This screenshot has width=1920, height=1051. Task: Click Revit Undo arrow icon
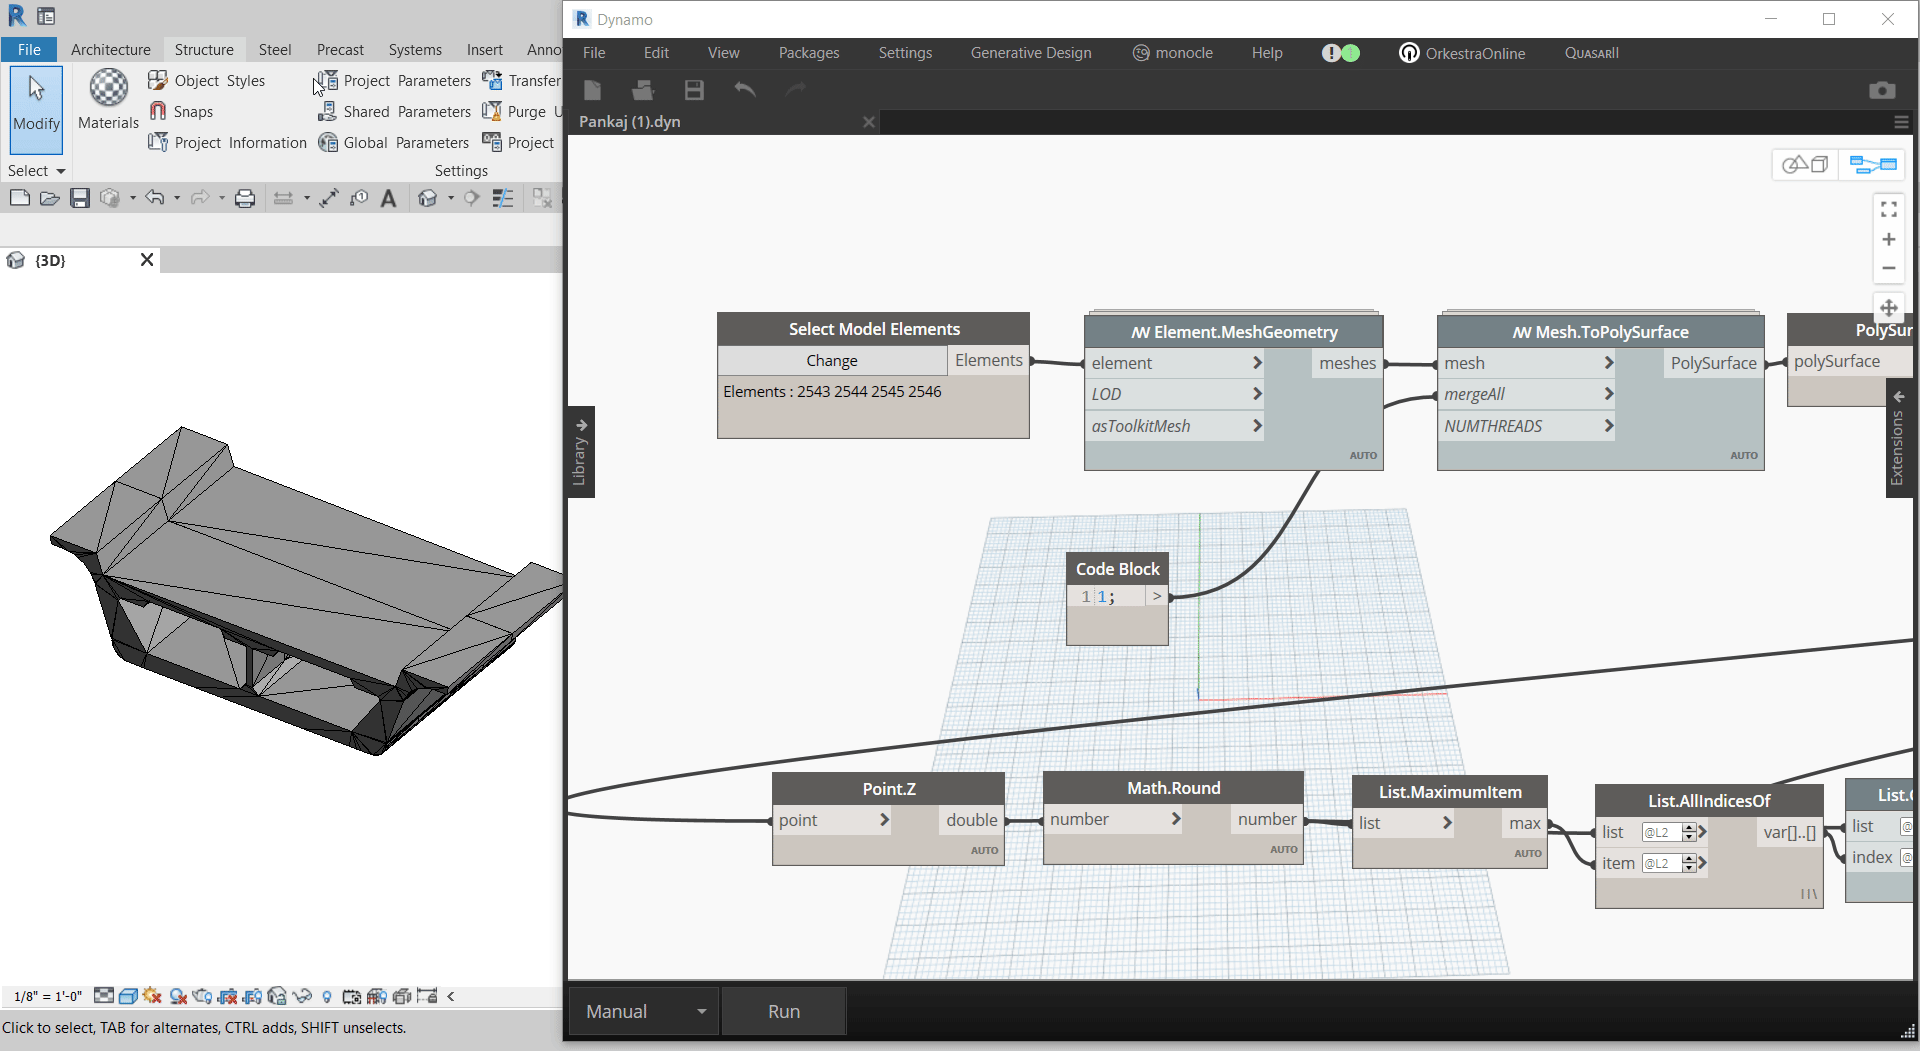tap(154, 198)
